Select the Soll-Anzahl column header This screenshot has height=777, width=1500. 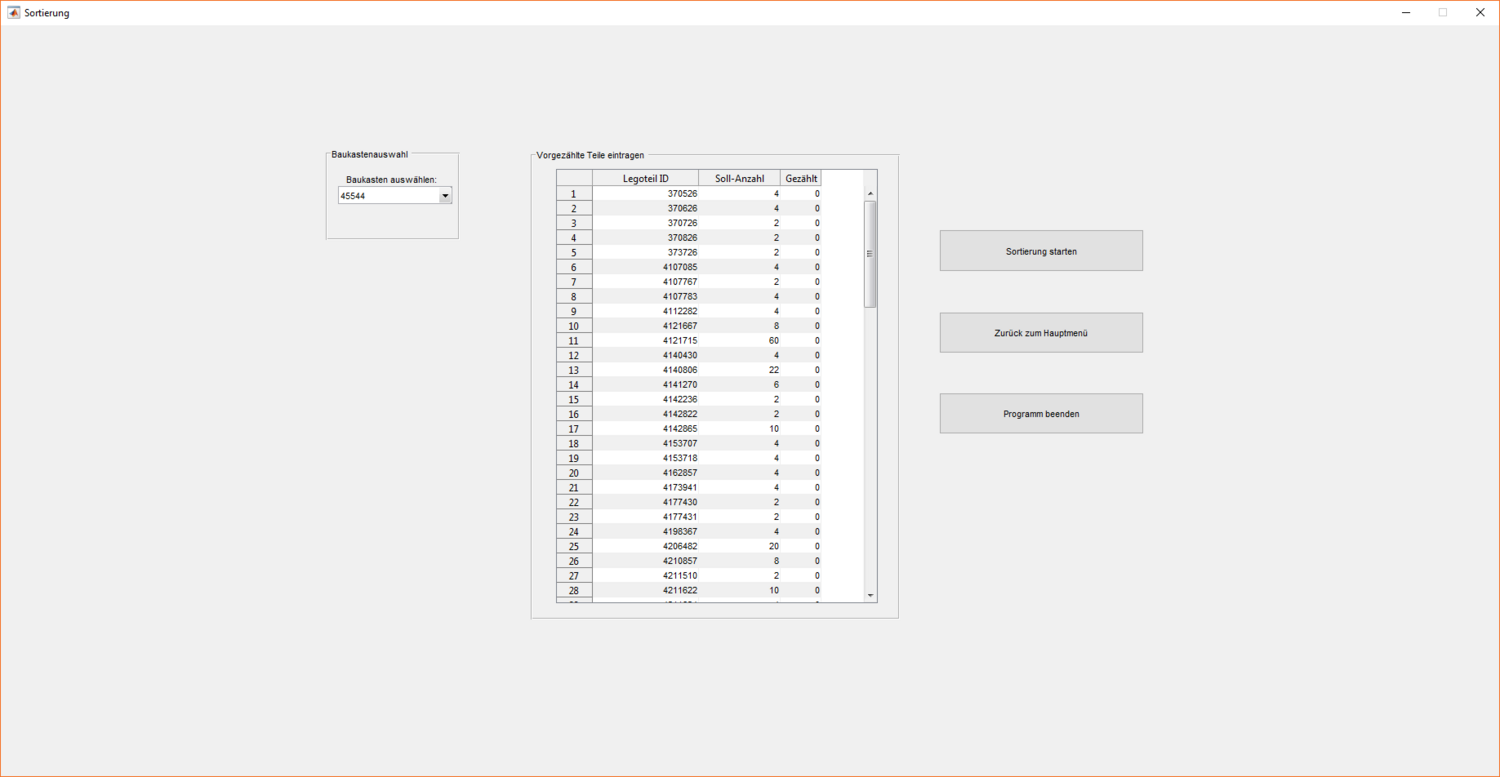tap(739, 178)
